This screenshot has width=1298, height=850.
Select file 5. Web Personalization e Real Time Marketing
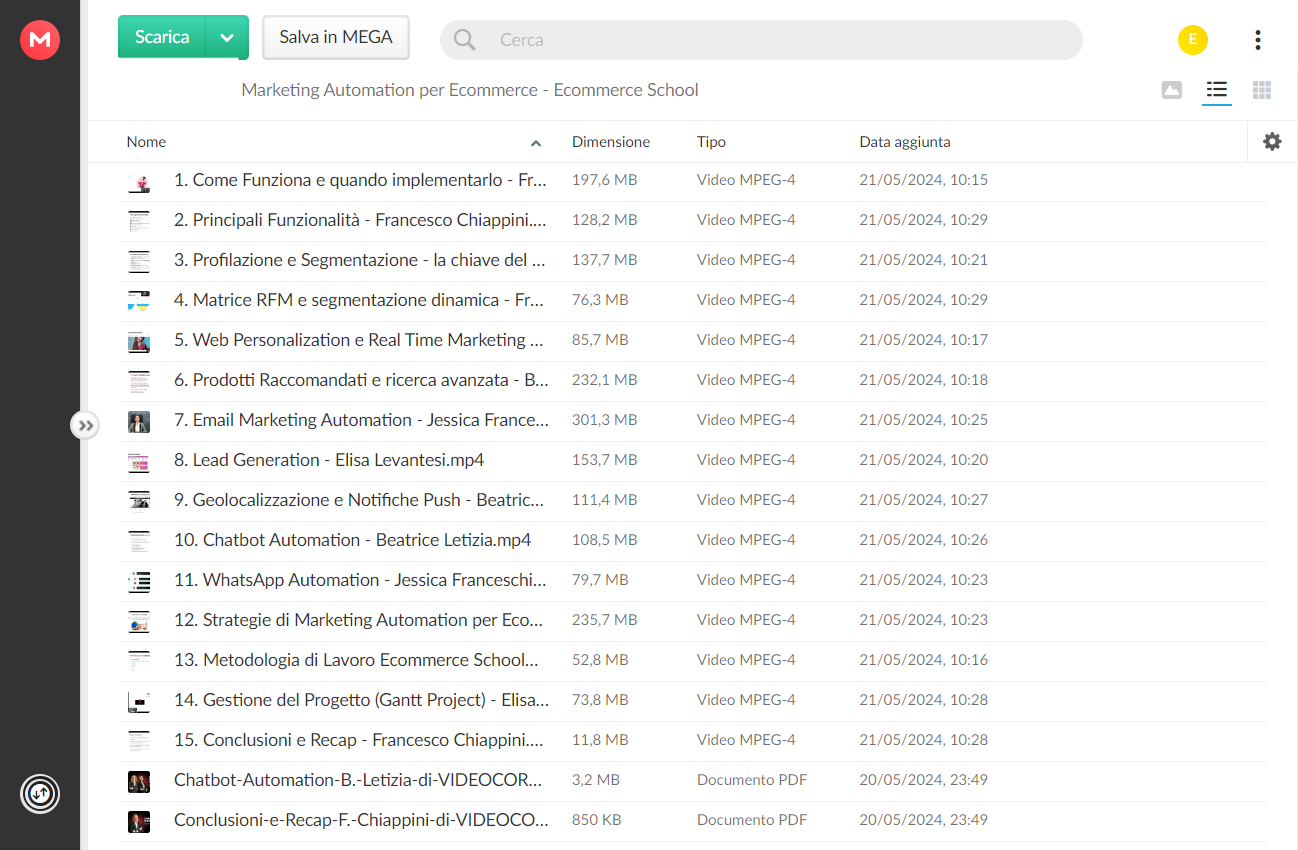point(692,341)
